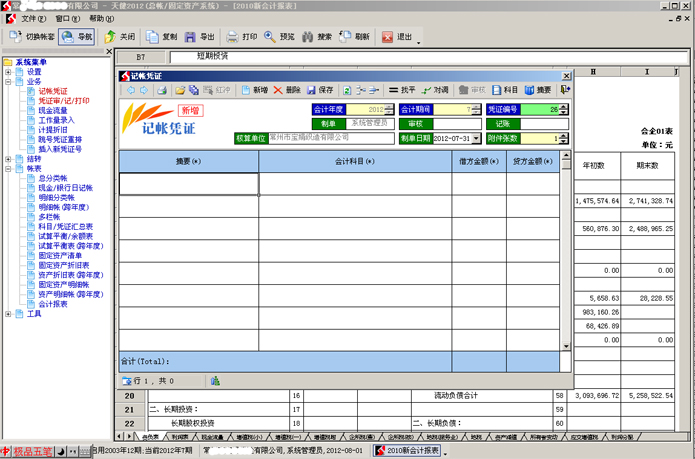This screenshot has height=459, width=695.
Task: Open the 文件 (File) menu
Action: pos(32,18)
